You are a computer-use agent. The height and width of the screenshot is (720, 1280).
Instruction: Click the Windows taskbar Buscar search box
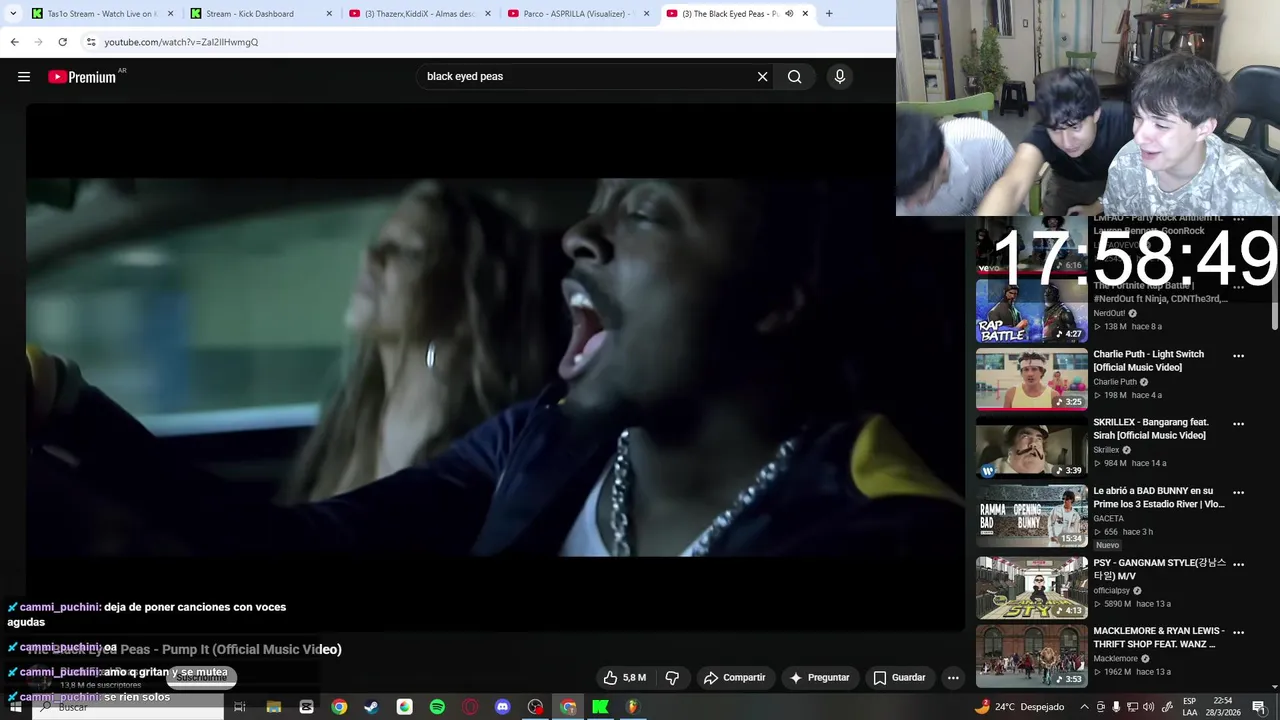point(128,707)
